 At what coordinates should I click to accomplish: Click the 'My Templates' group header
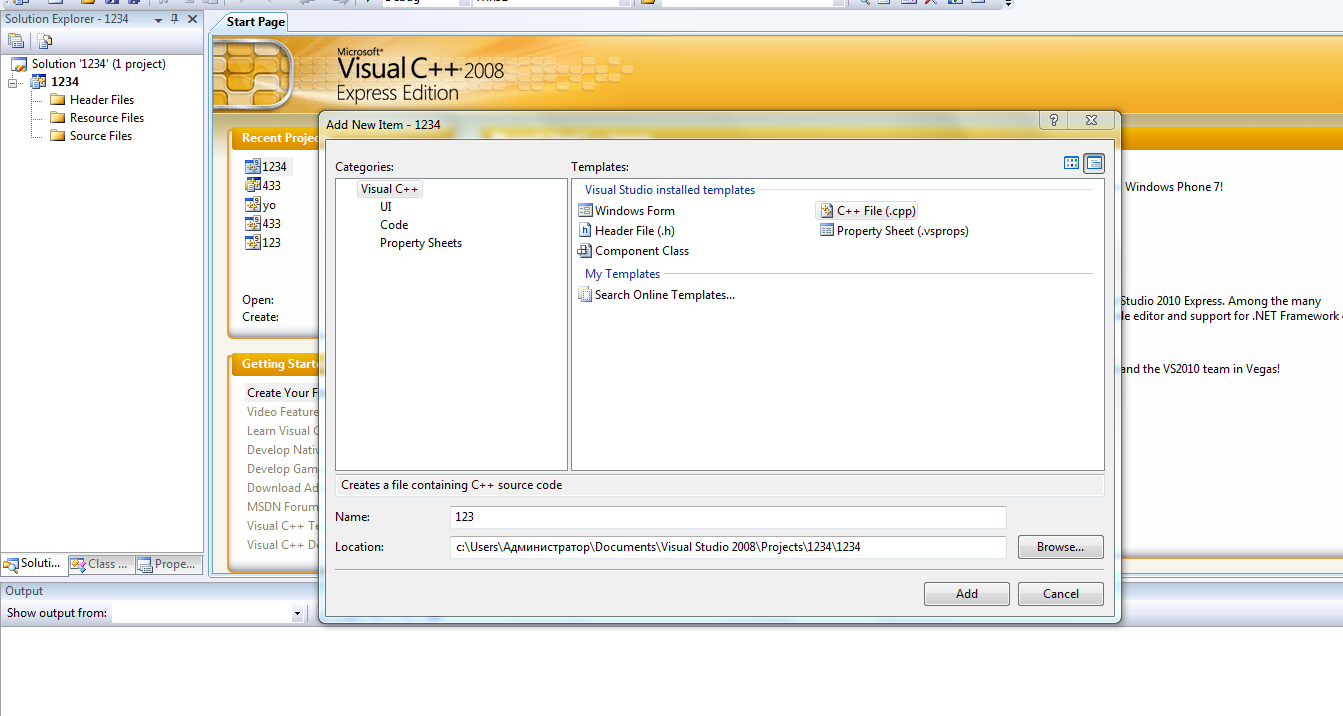622,274
